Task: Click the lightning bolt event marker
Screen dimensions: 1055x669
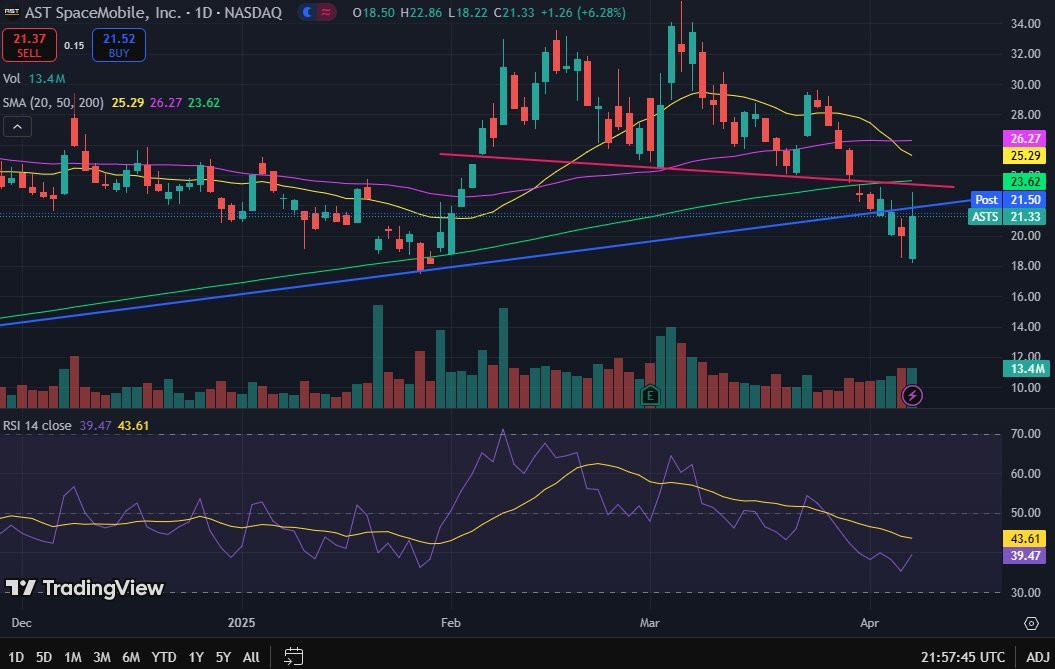Action: 912,395
